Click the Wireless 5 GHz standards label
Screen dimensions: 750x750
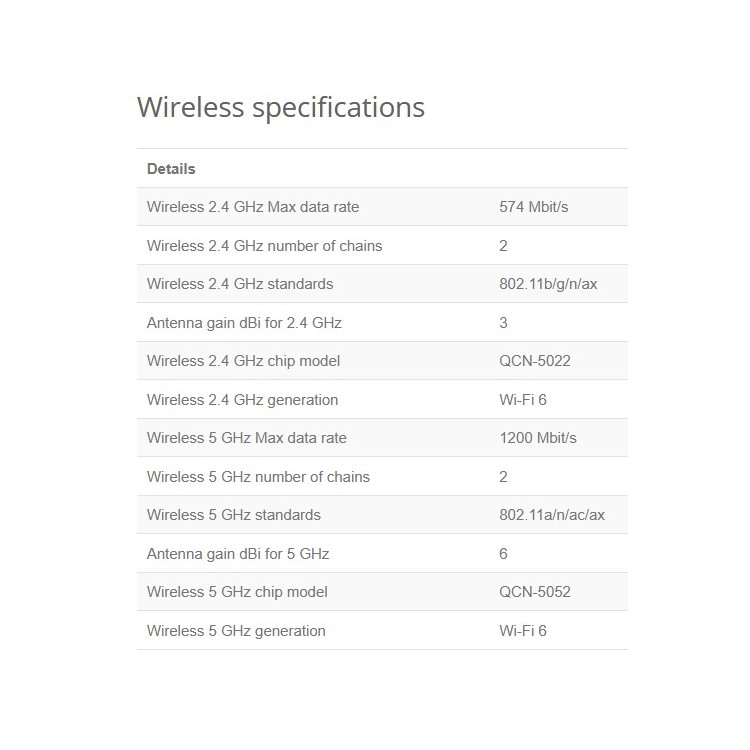234,515
